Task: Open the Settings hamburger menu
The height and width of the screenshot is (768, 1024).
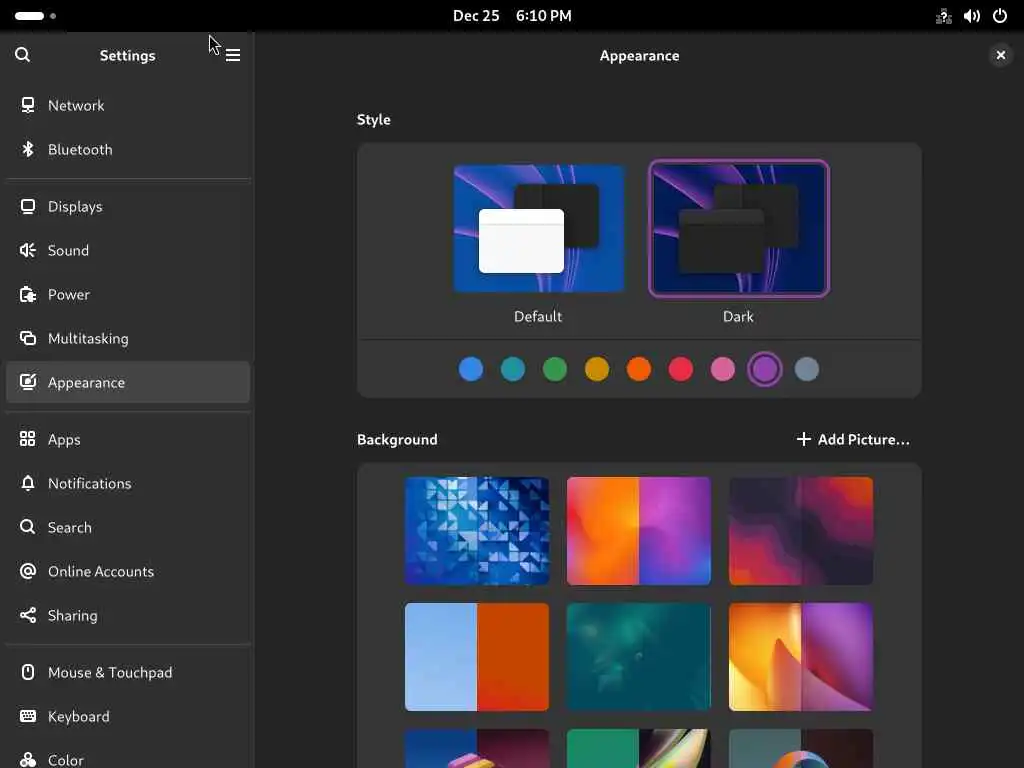Action: [233, 56]
